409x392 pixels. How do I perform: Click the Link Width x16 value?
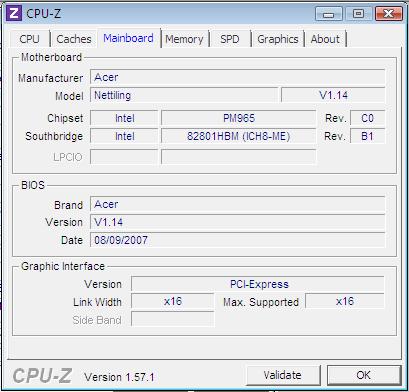tap(173, 302)
